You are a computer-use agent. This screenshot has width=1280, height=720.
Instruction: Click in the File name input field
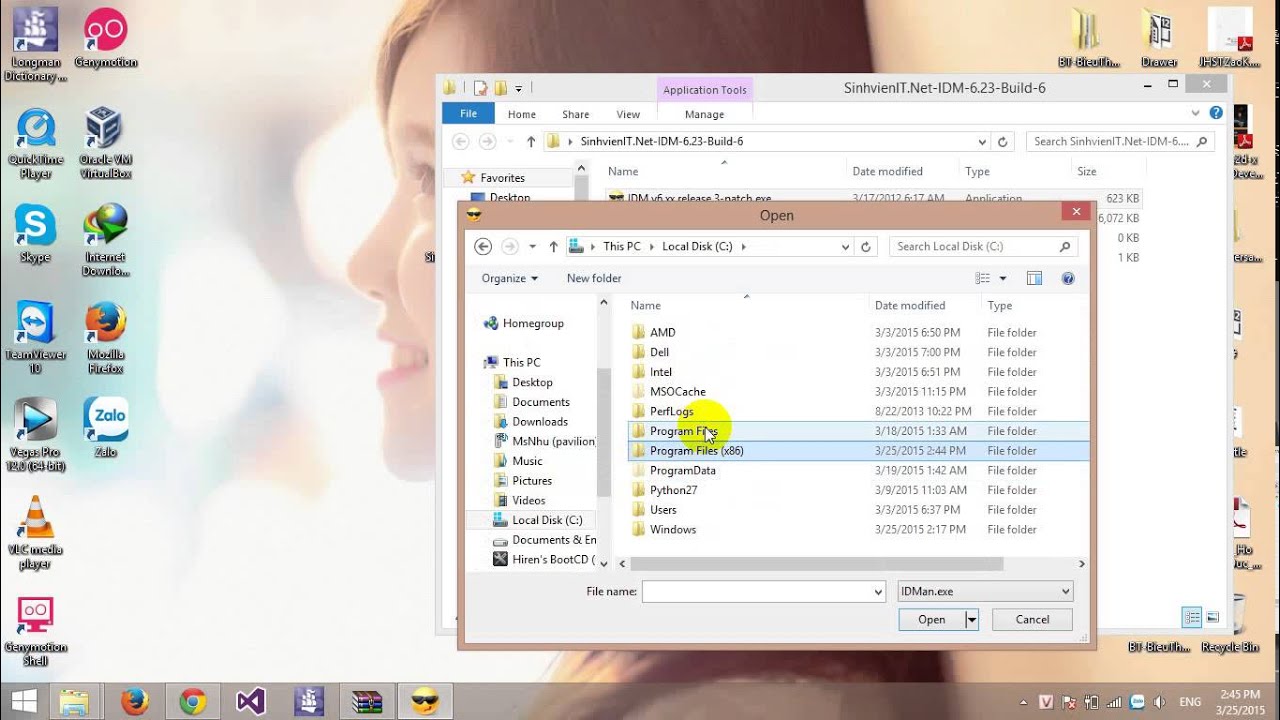pyautogui.click(x=757, y=592)
